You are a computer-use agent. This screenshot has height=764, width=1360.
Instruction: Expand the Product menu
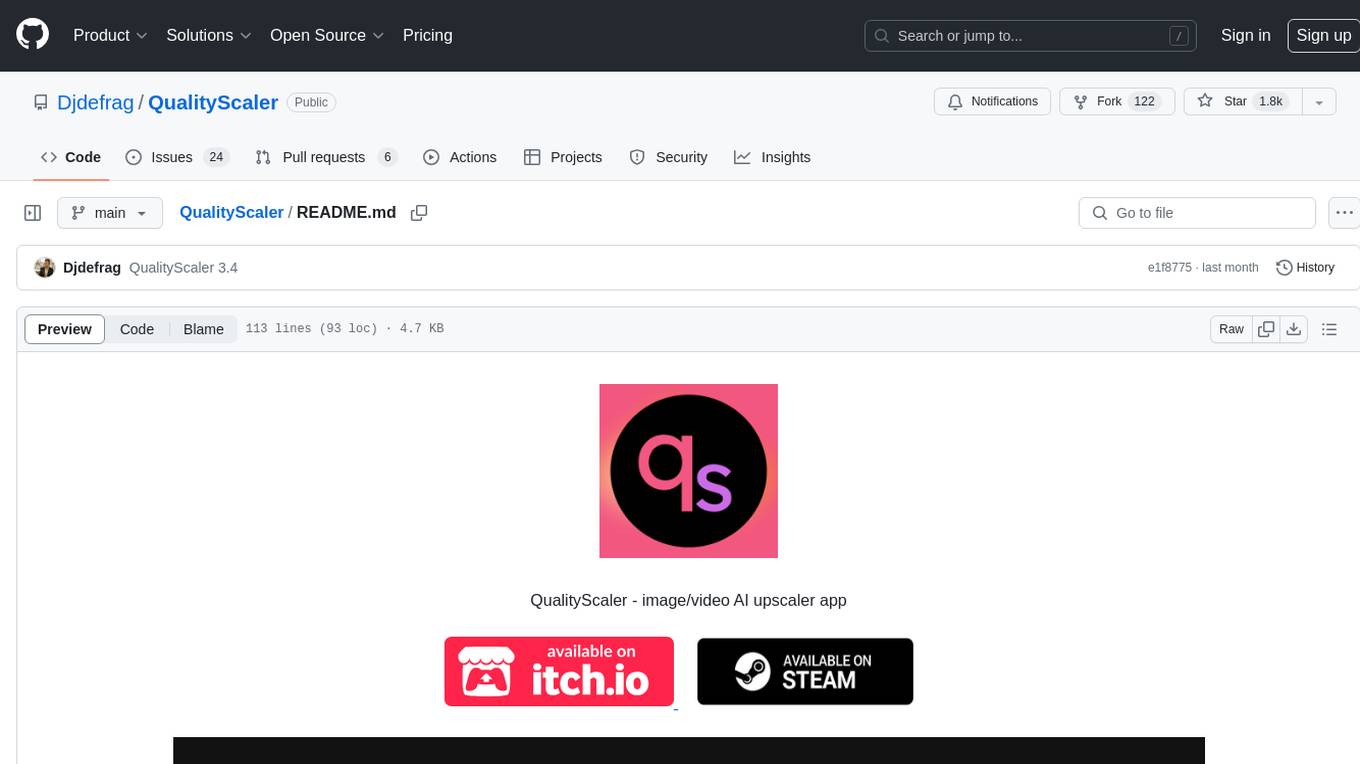point(110,35)
